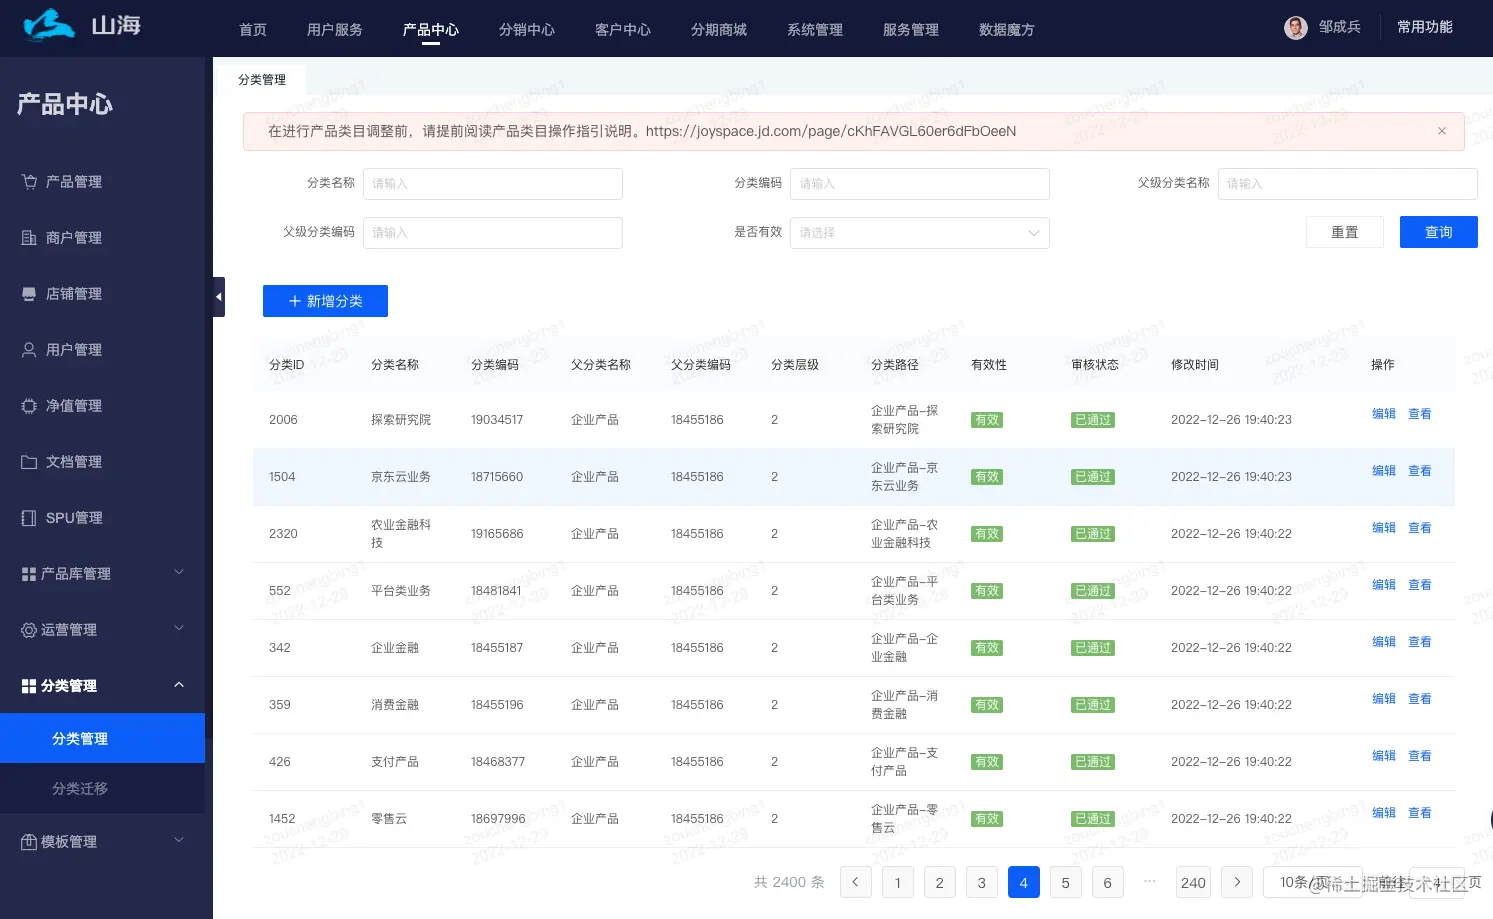Open 用户服务 in top navigation
Viewport: 1493px width, 919px height.
pyautogui.click(x=335, y=30)
